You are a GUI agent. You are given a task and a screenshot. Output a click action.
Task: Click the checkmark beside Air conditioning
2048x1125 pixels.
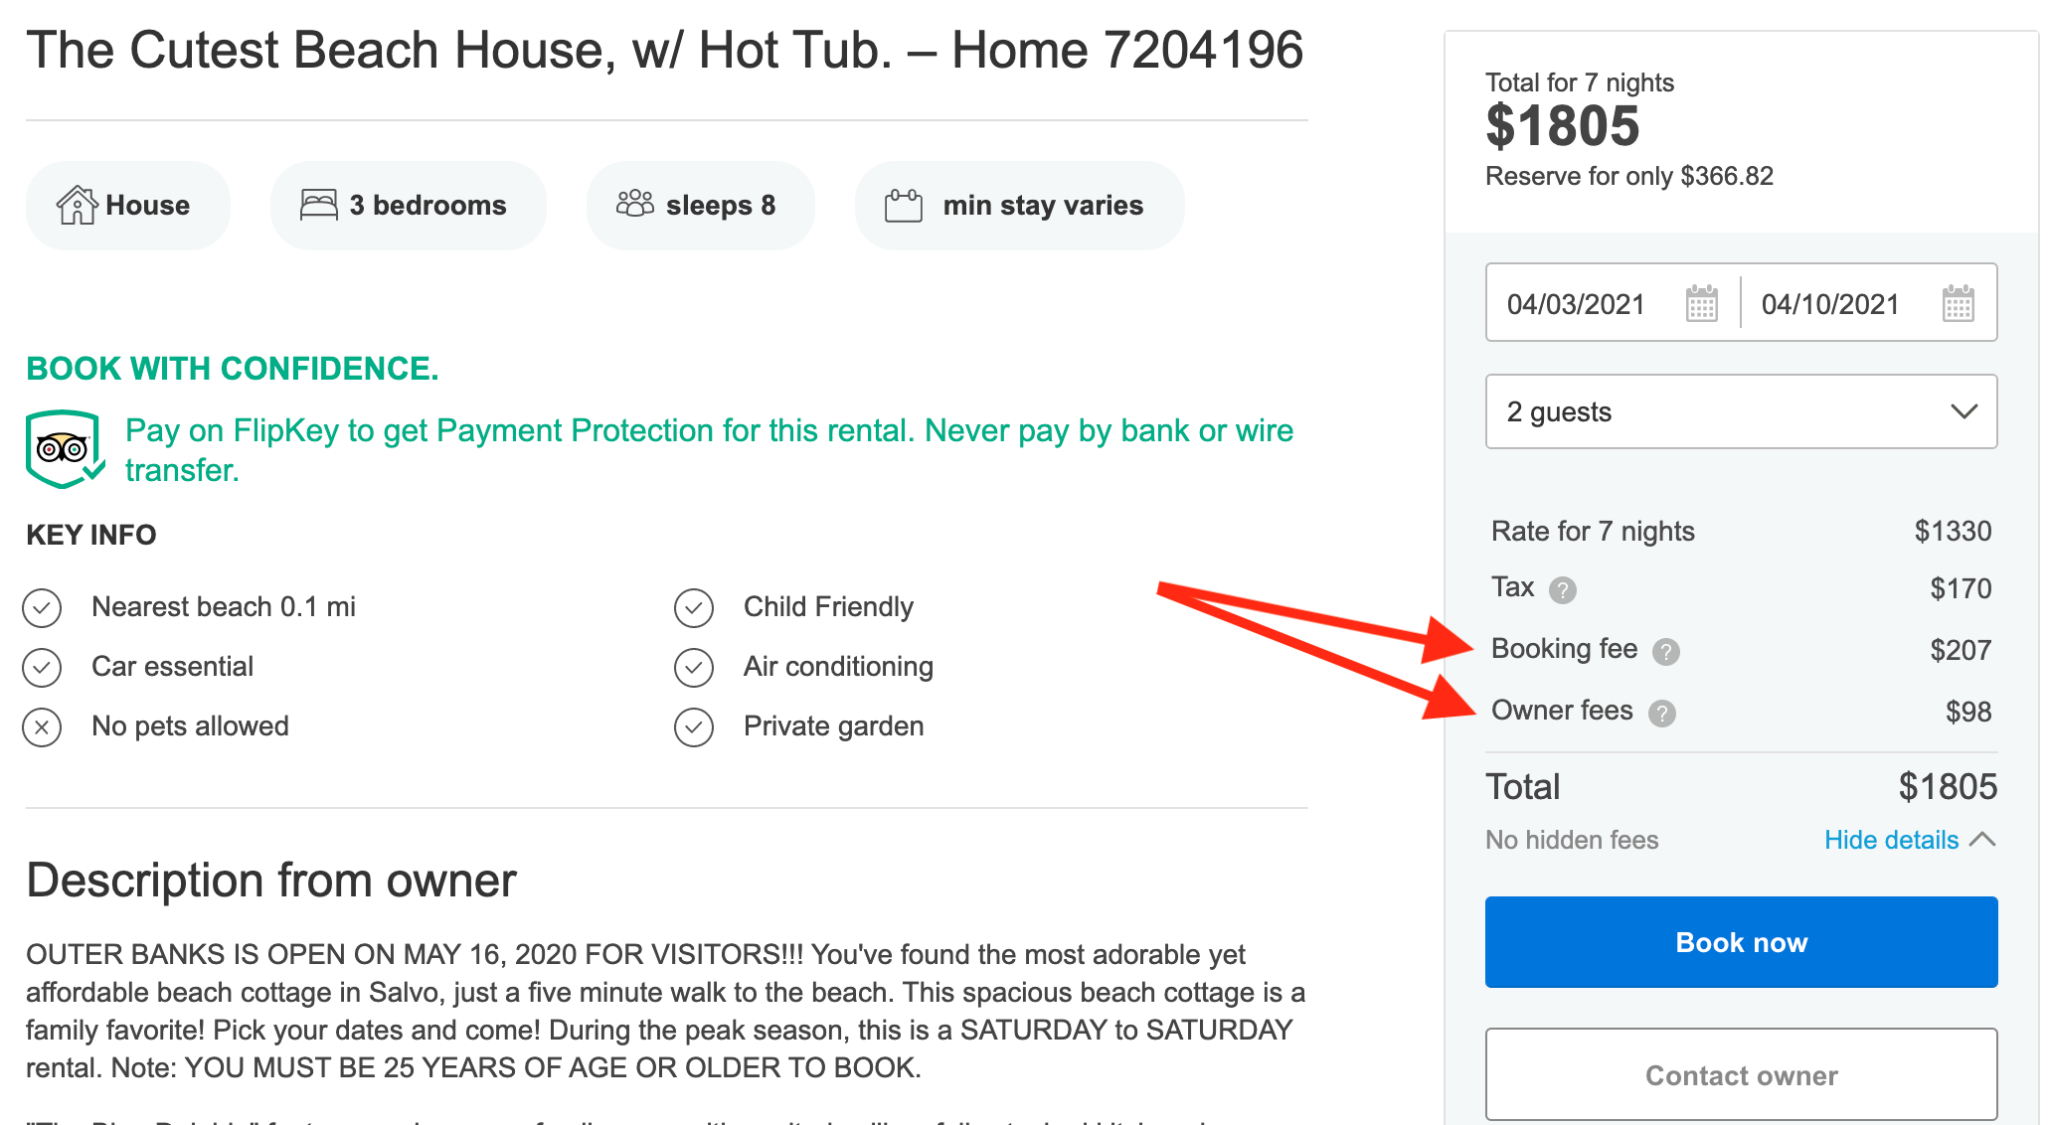(x=694, y=666)
